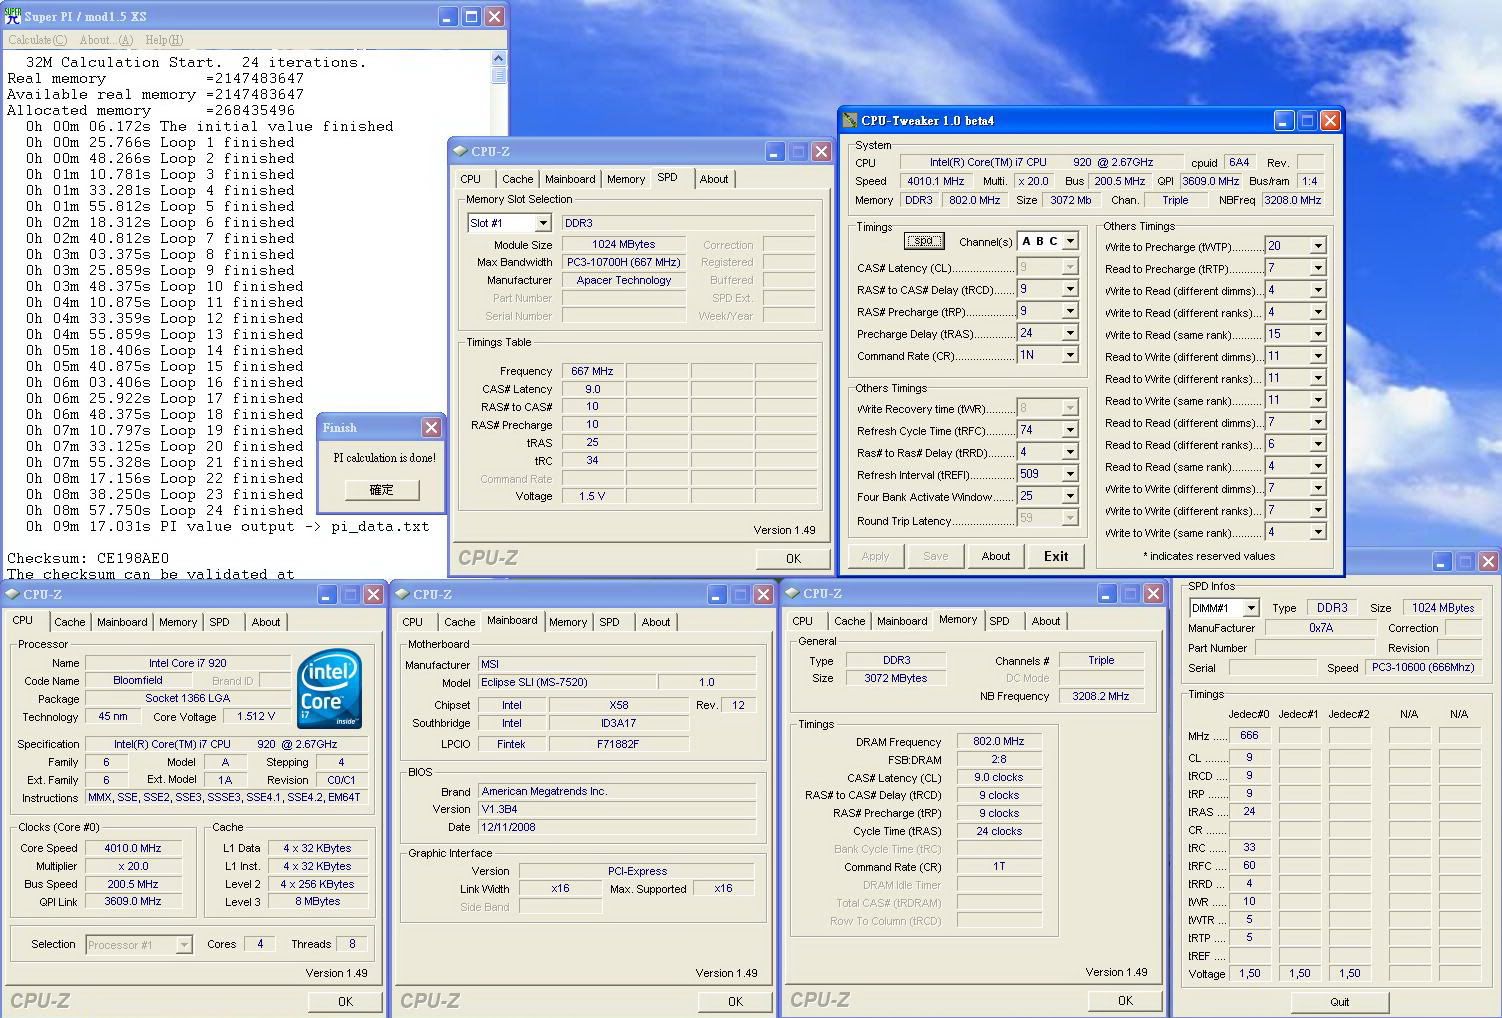This screenshot has width=1502, height=1018.
Task: Click the Apply button in CPU-Tweaker
Action: pyautogui.click(x=875, y=556)
